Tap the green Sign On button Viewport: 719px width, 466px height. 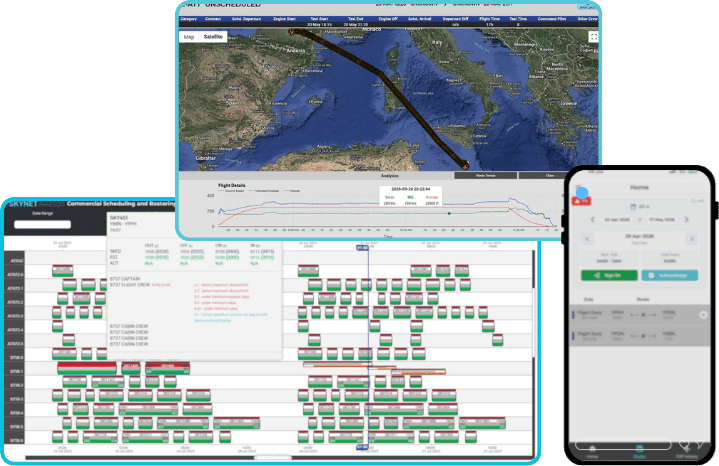coord(609,275)
